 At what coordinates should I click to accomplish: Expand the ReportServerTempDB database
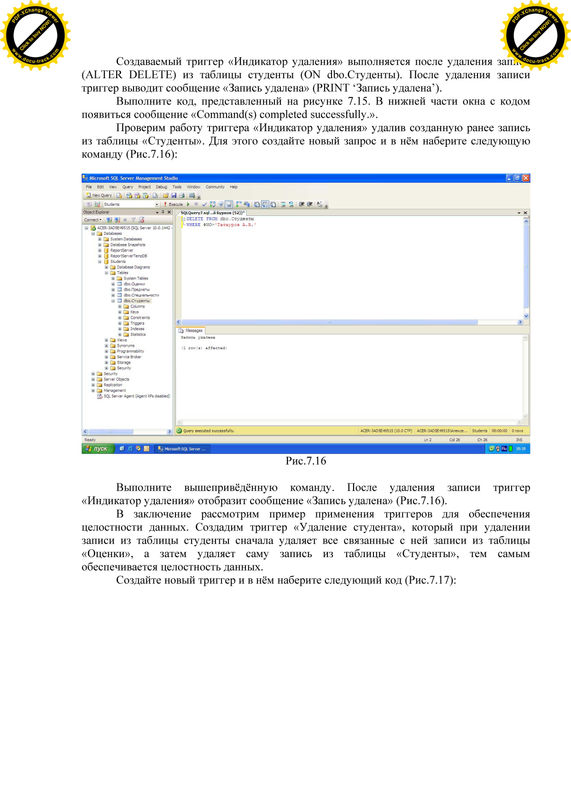pos(100,256)
